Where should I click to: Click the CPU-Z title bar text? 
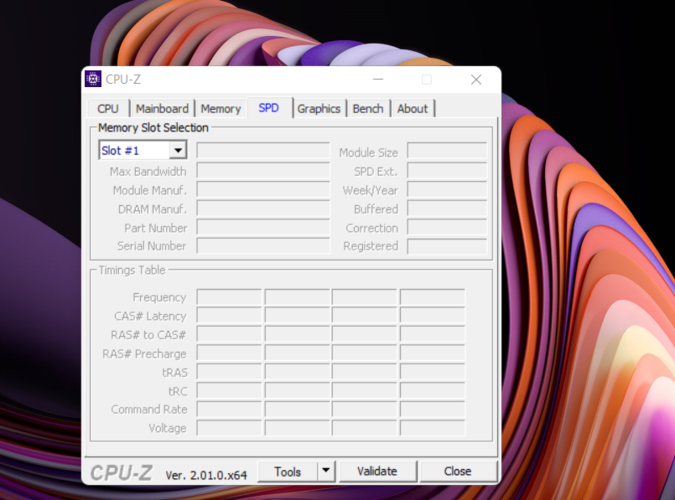pyautogui.click(x=123, y=79)
